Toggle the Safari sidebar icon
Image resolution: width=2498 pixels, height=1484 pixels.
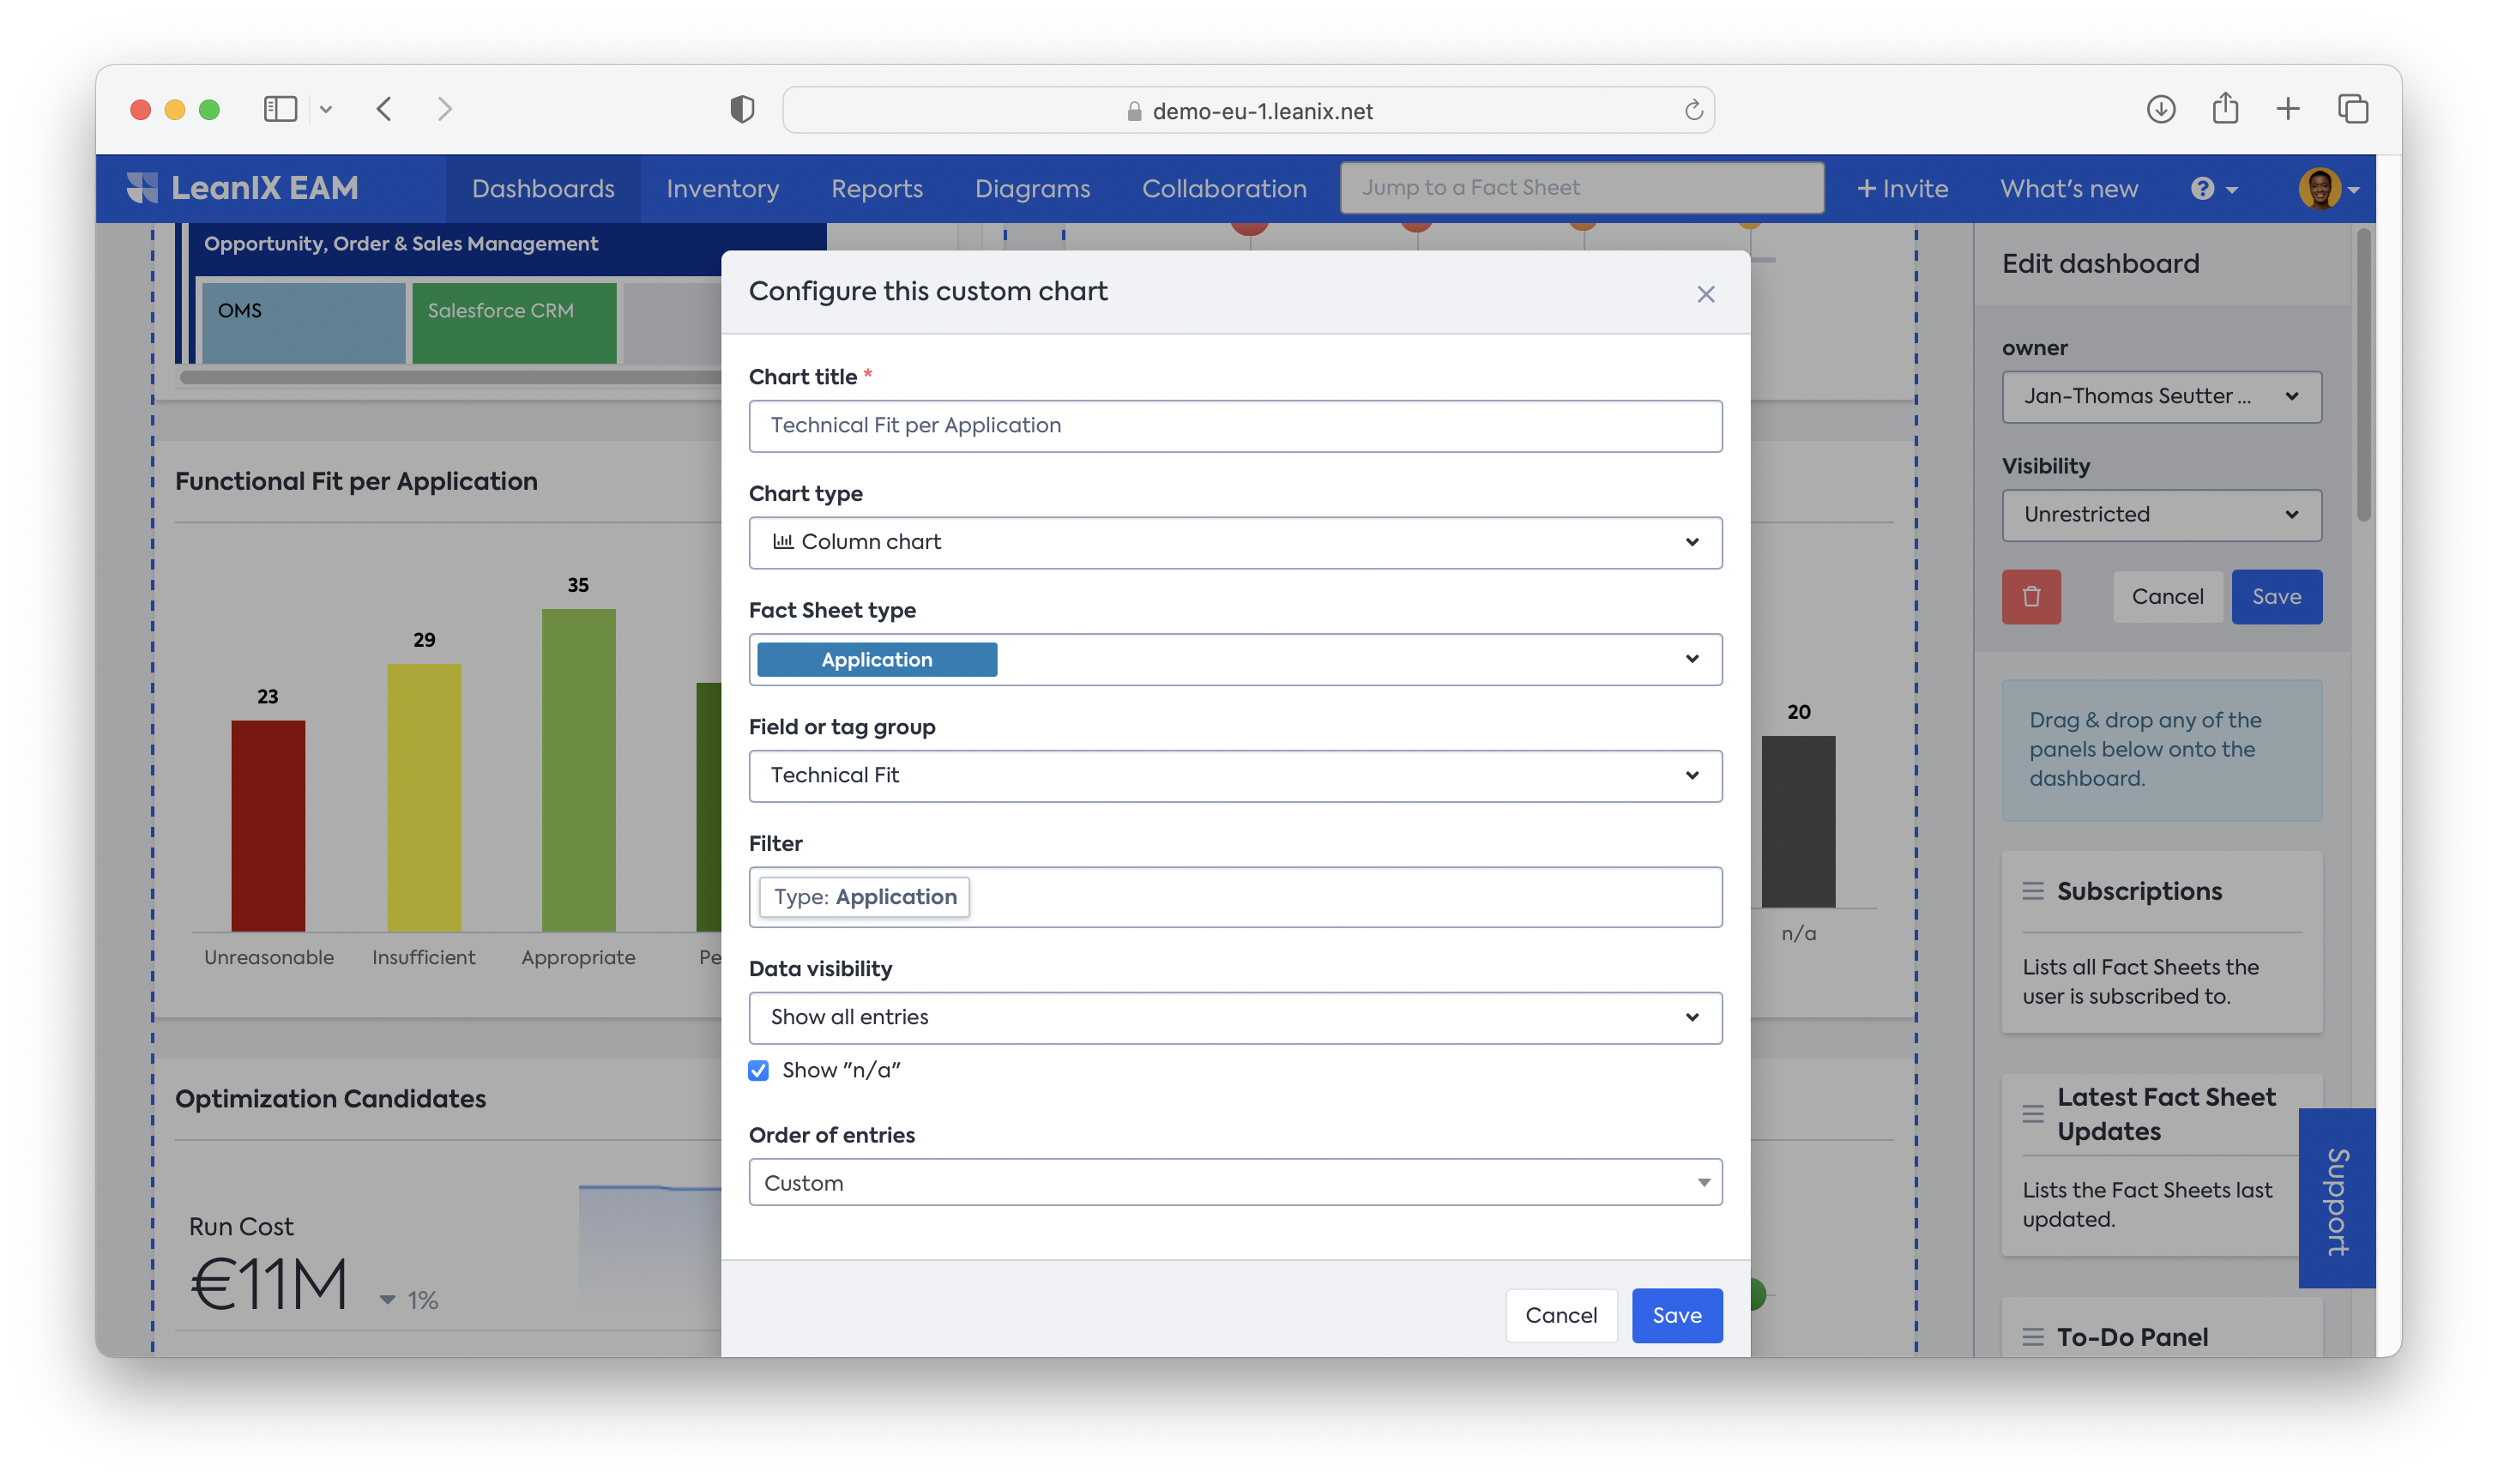tap(280, 109)
